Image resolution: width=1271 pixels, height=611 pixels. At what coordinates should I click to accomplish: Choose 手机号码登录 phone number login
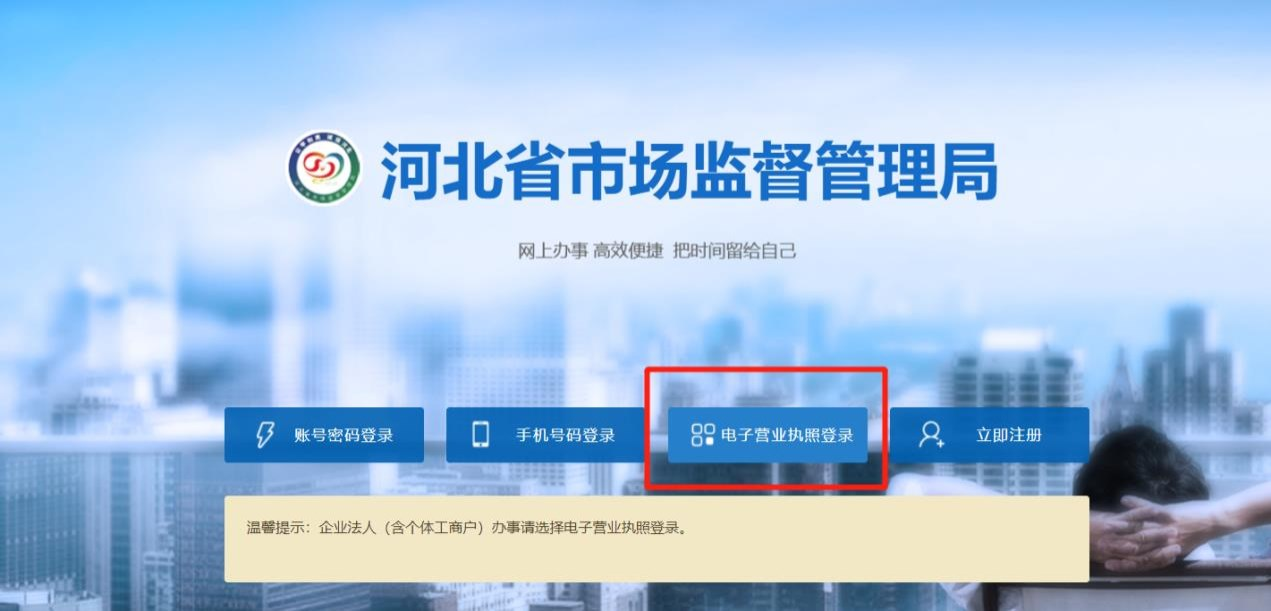click(546, 435)
